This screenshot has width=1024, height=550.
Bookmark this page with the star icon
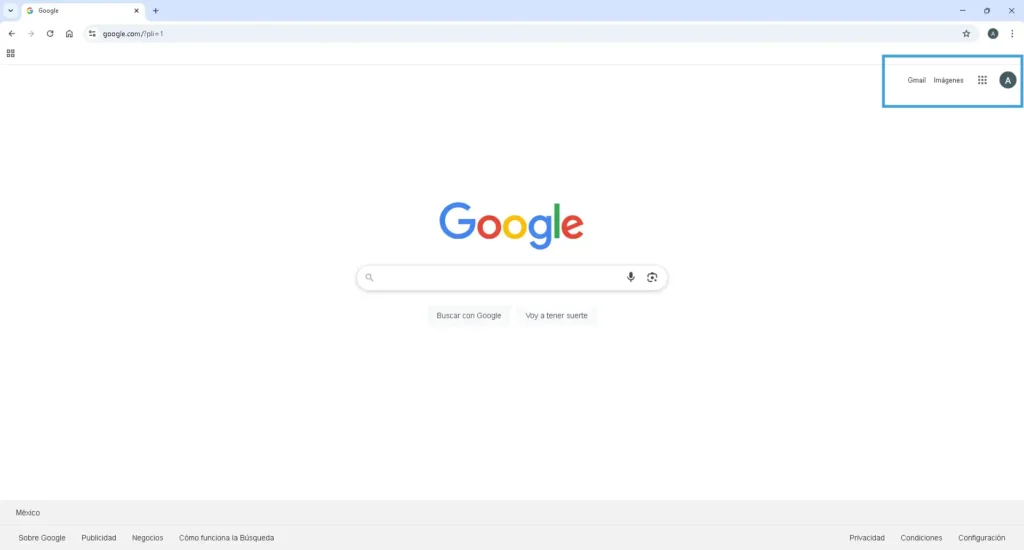966,33
